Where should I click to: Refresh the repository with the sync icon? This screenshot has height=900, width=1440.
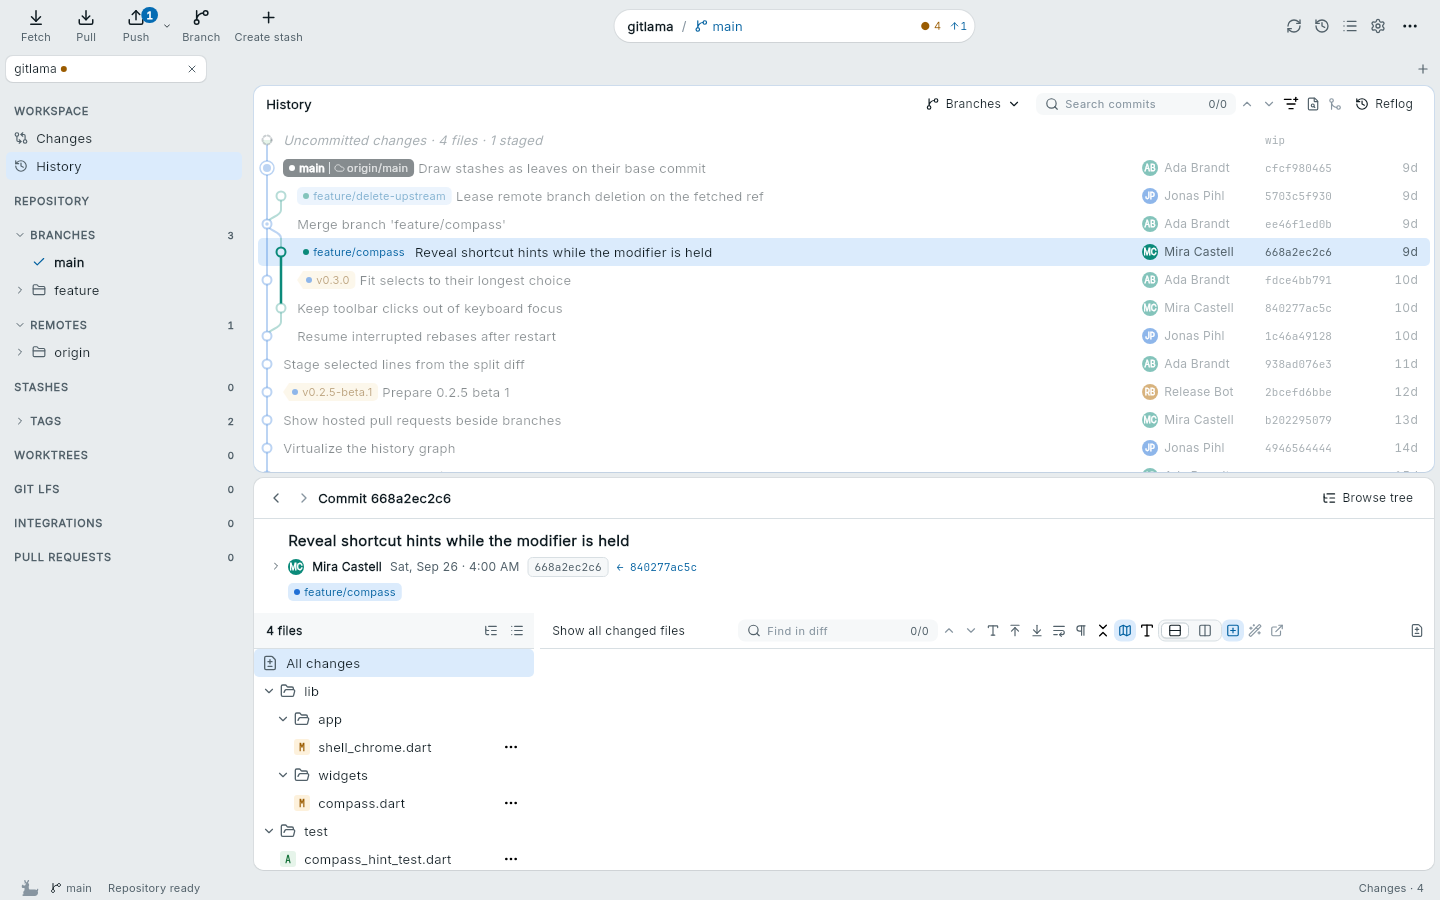1294,26
